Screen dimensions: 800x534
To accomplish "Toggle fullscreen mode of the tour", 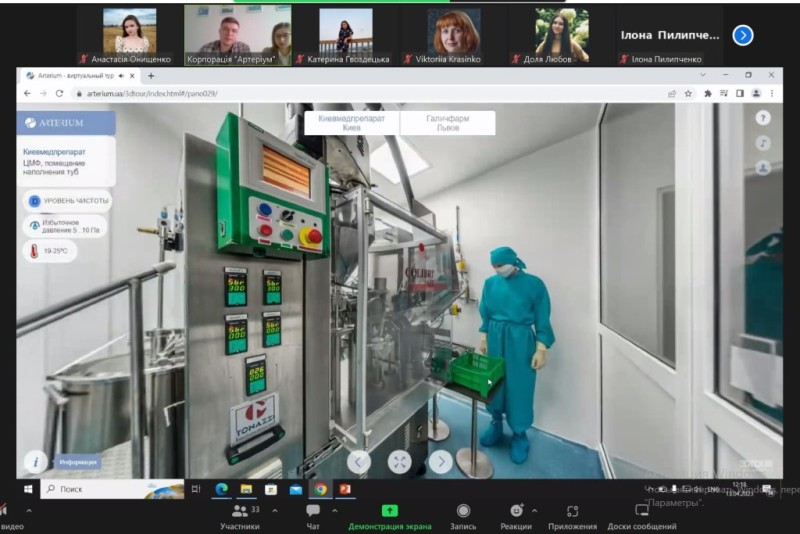I will [x=400, y=461].
